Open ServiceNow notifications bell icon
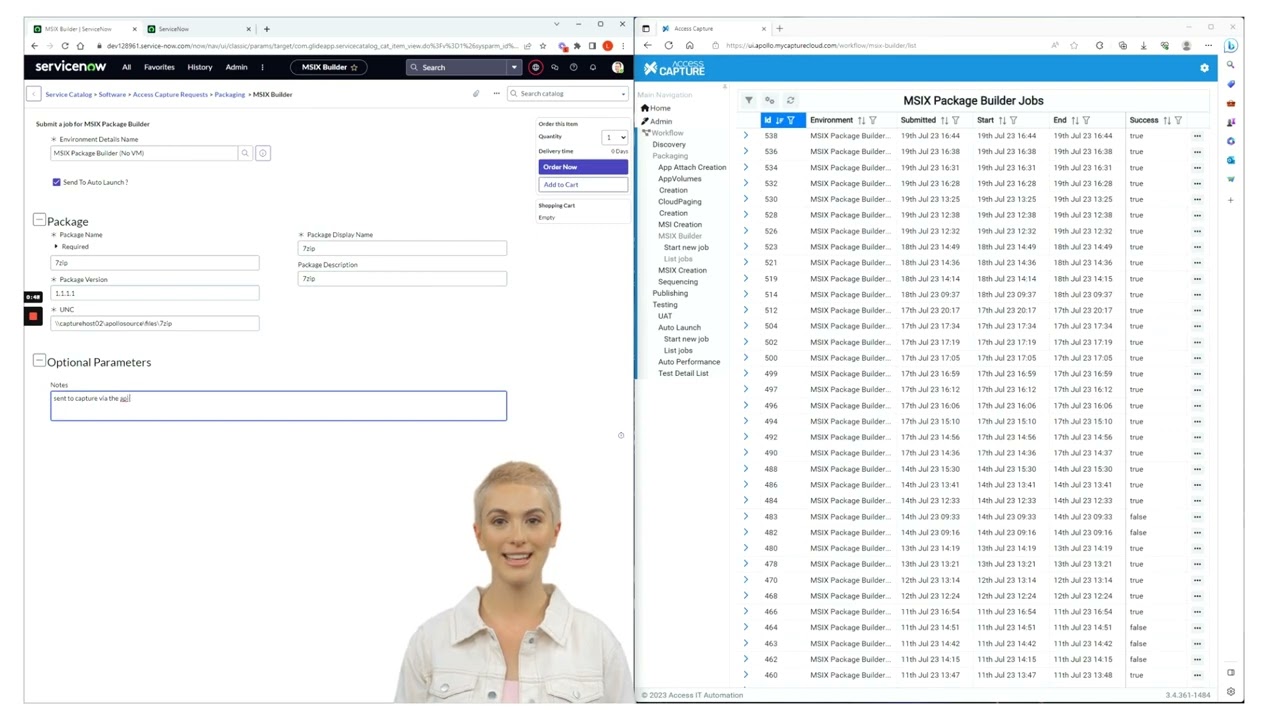The width and height of the screenshot is (1280, 720). pyautogui.click(x=592, y=67)
